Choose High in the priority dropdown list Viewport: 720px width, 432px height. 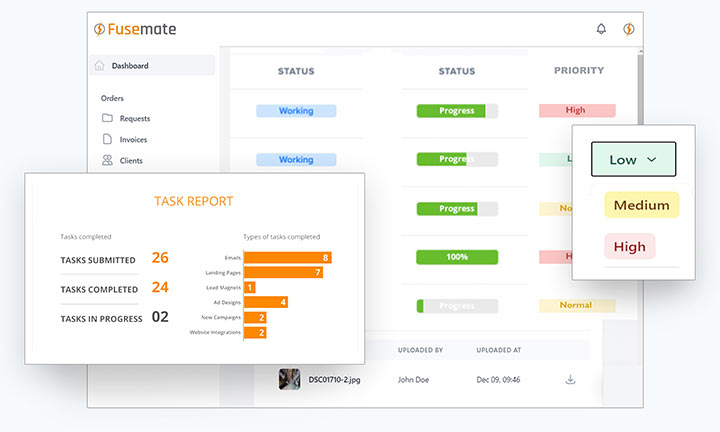(x=629, y=246)
